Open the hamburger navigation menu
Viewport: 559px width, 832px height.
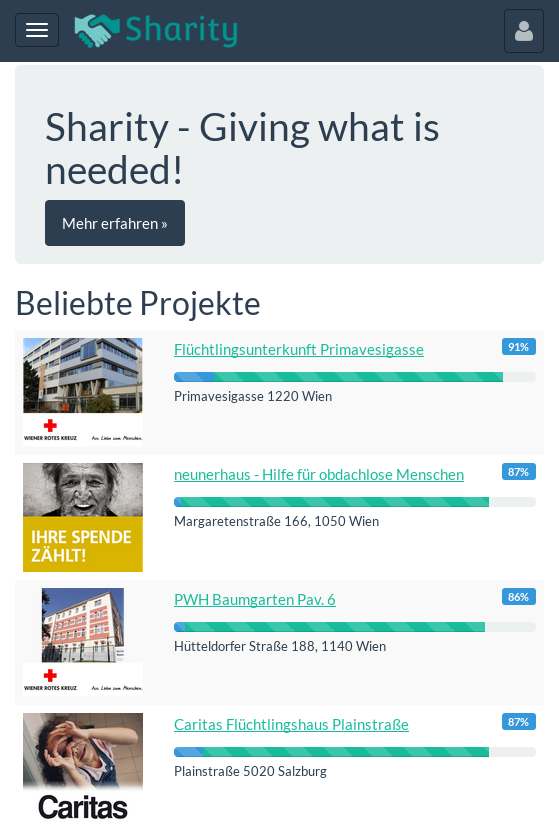(x=37, y=30)
